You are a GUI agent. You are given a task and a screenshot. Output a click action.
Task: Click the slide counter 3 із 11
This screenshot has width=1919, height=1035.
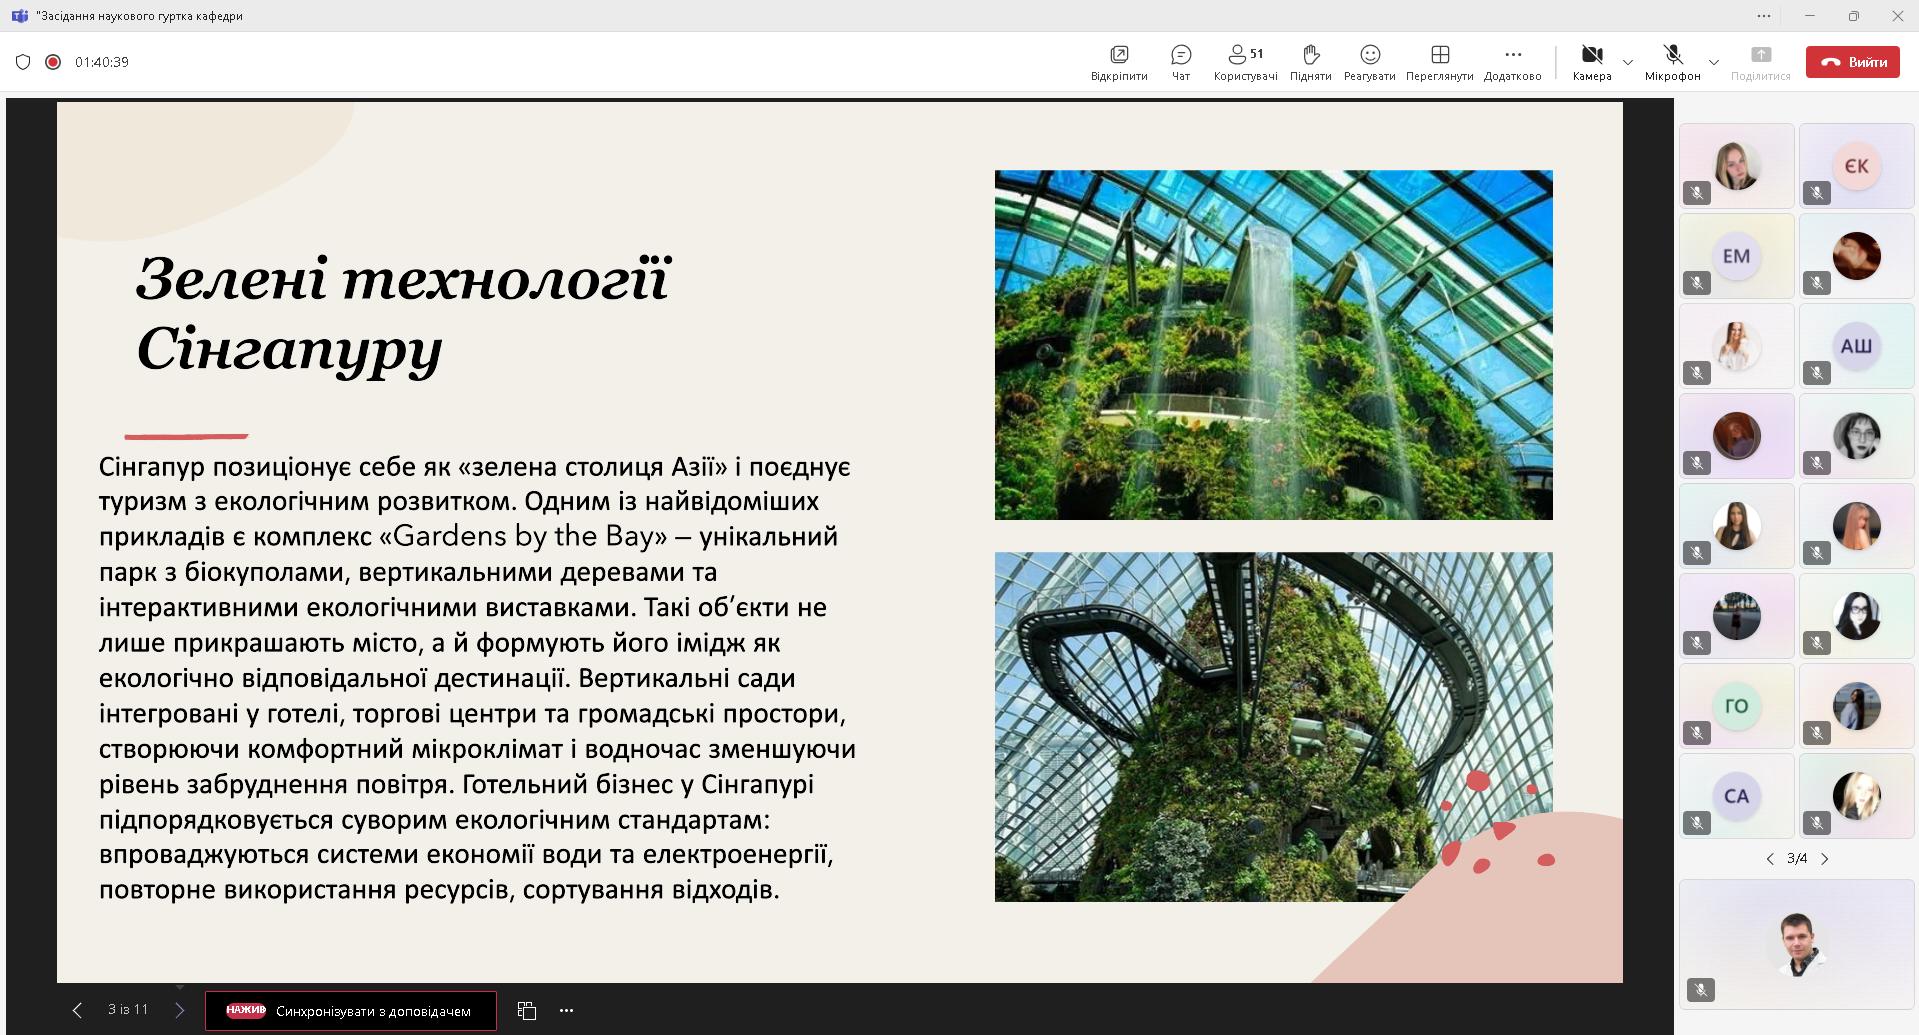128,1010
